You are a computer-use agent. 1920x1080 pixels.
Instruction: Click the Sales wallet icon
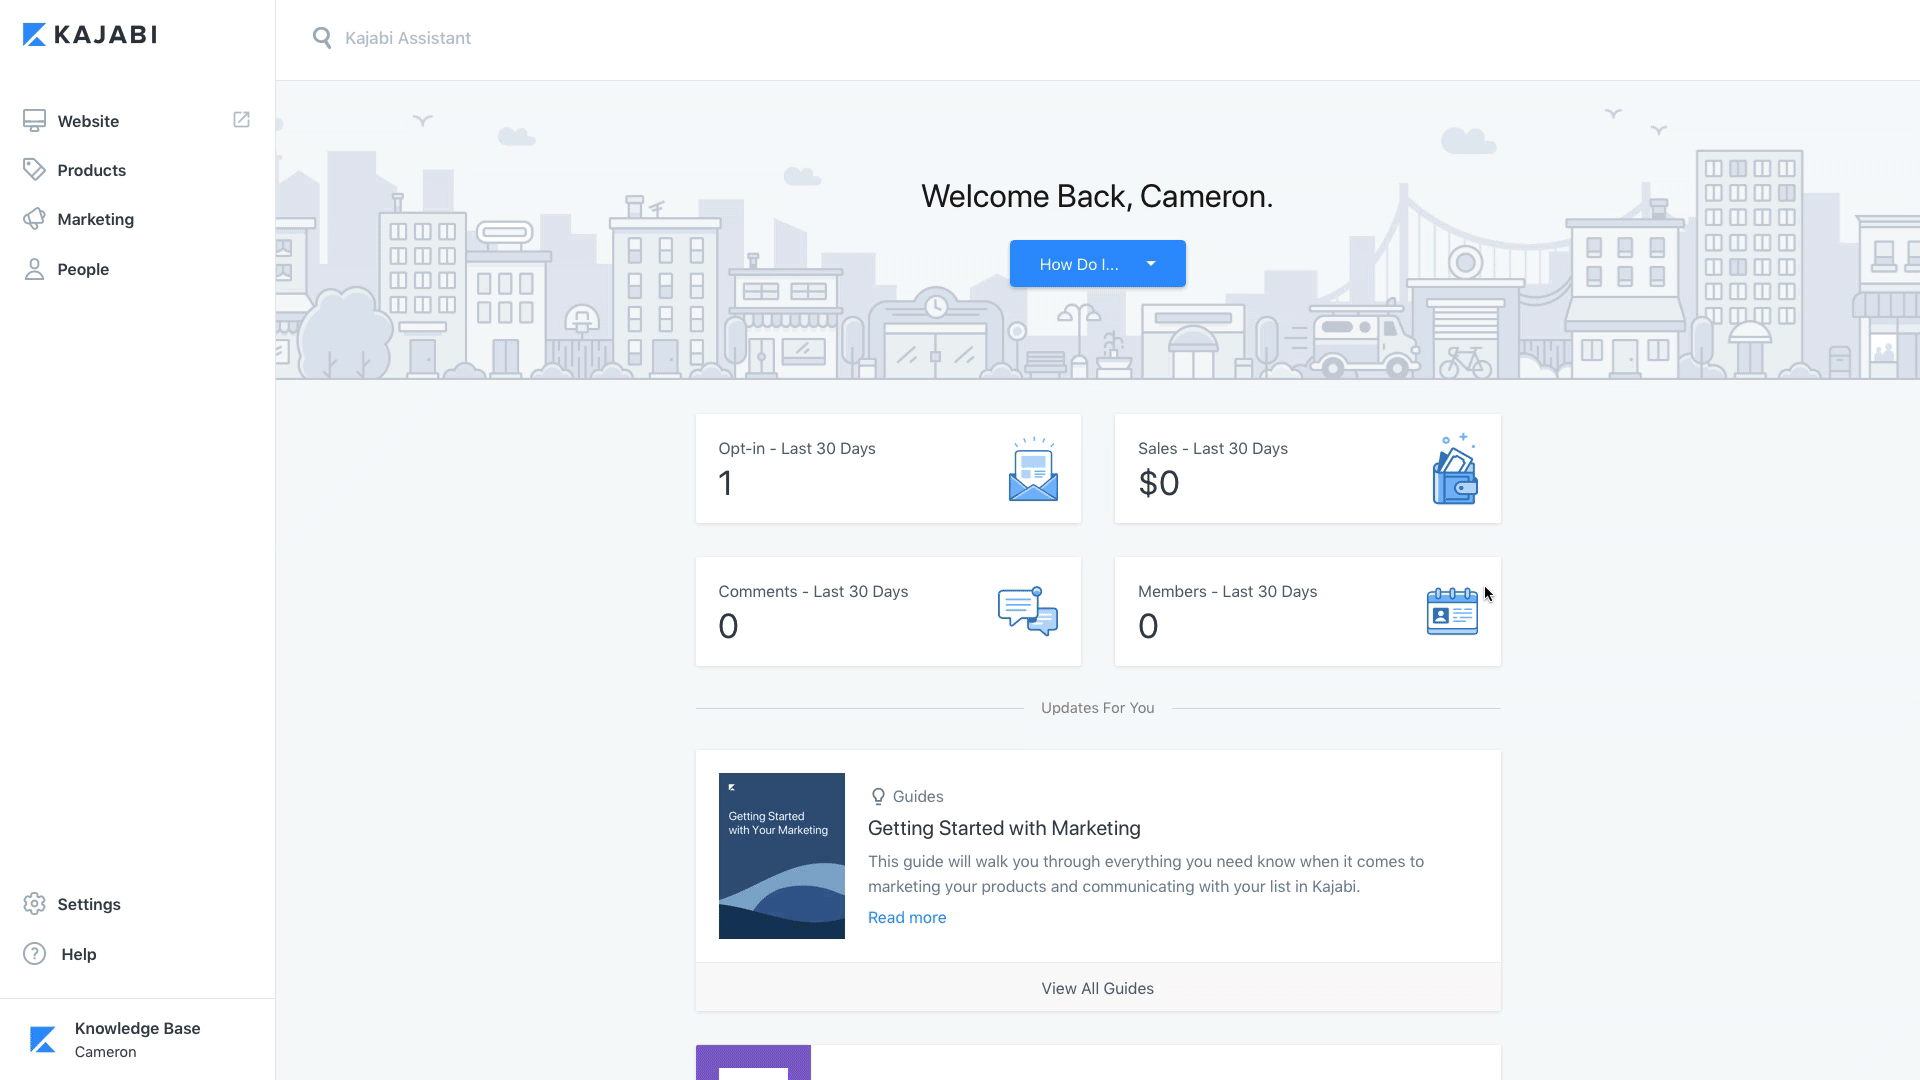tap(1454, 469)
